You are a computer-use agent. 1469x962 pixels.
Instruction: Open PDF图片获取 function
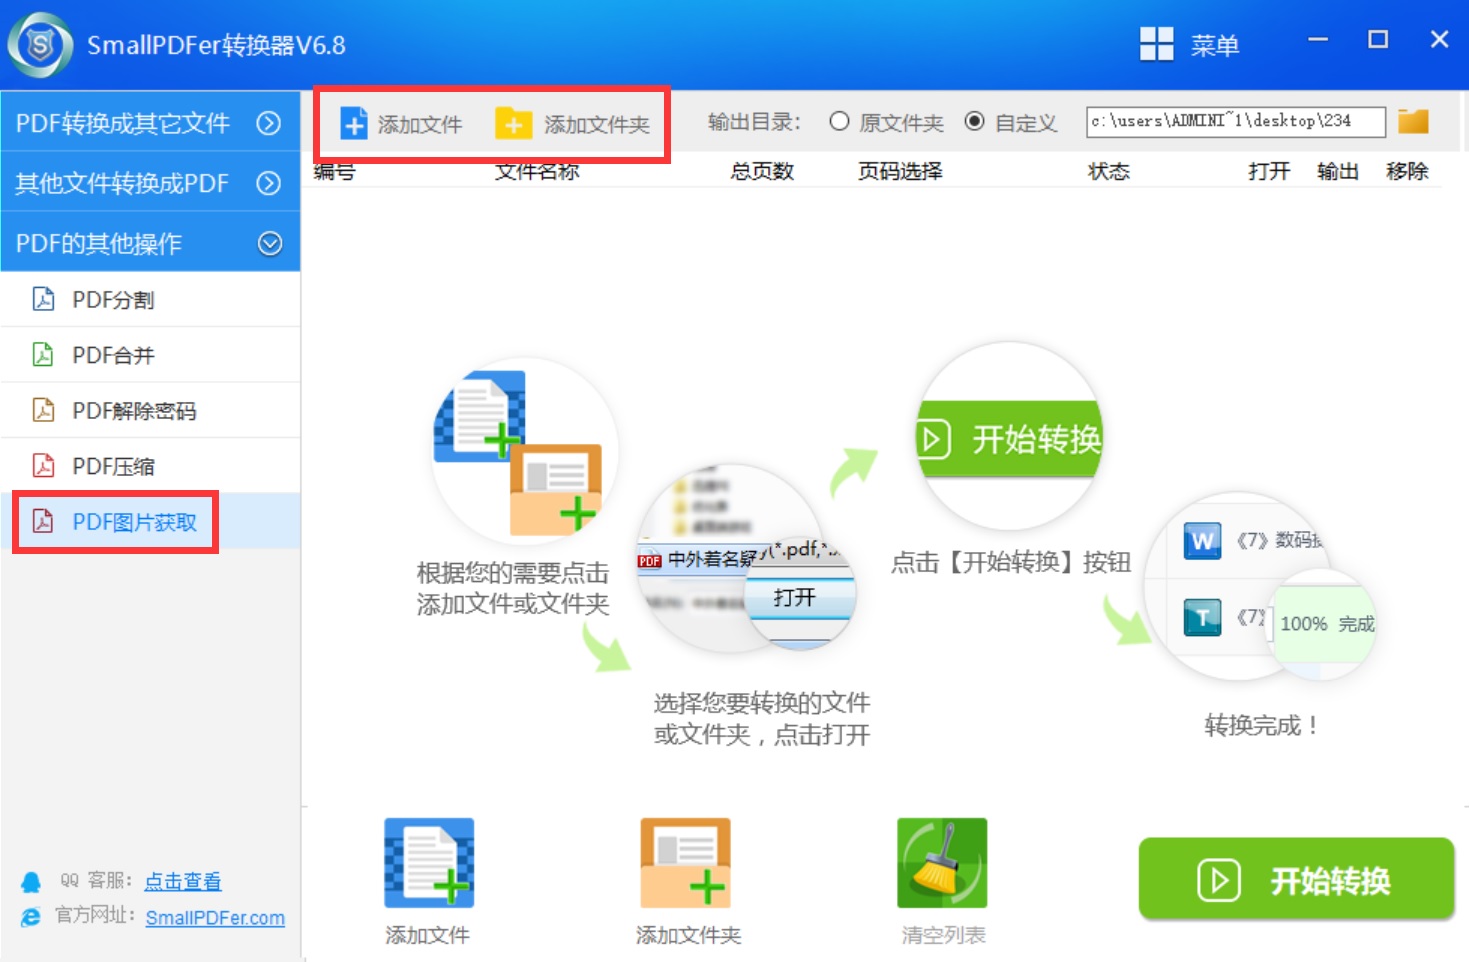pyautogui.click(x=150, y=521)
